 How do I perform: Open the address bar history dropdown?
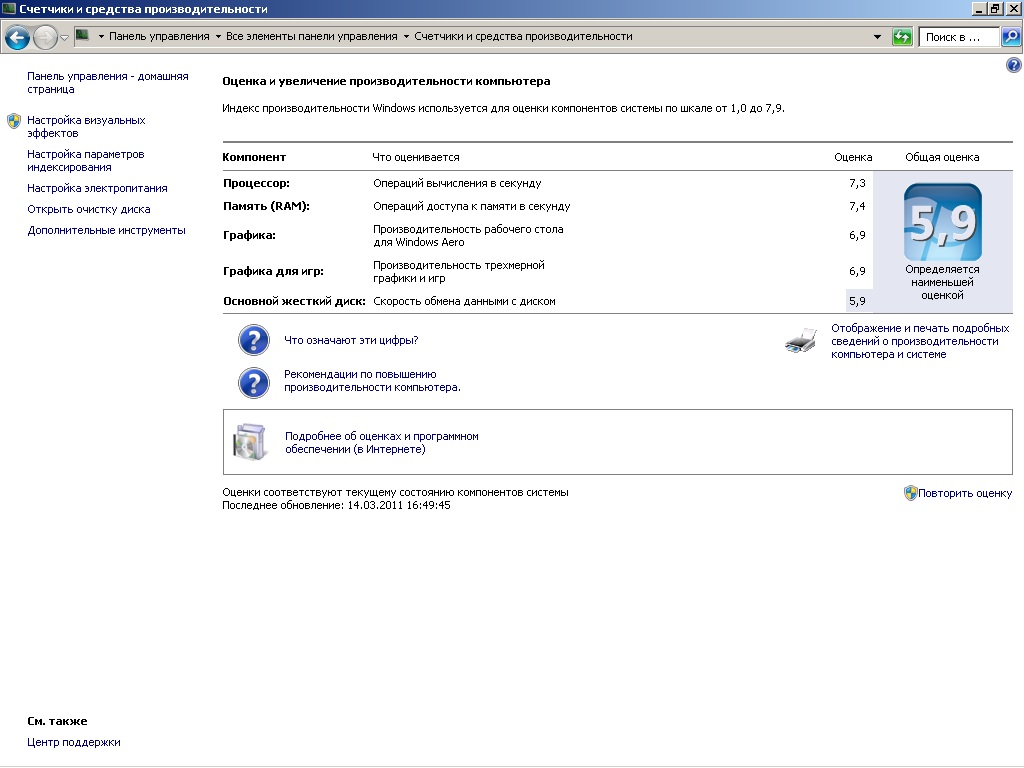tap(877, 37)
